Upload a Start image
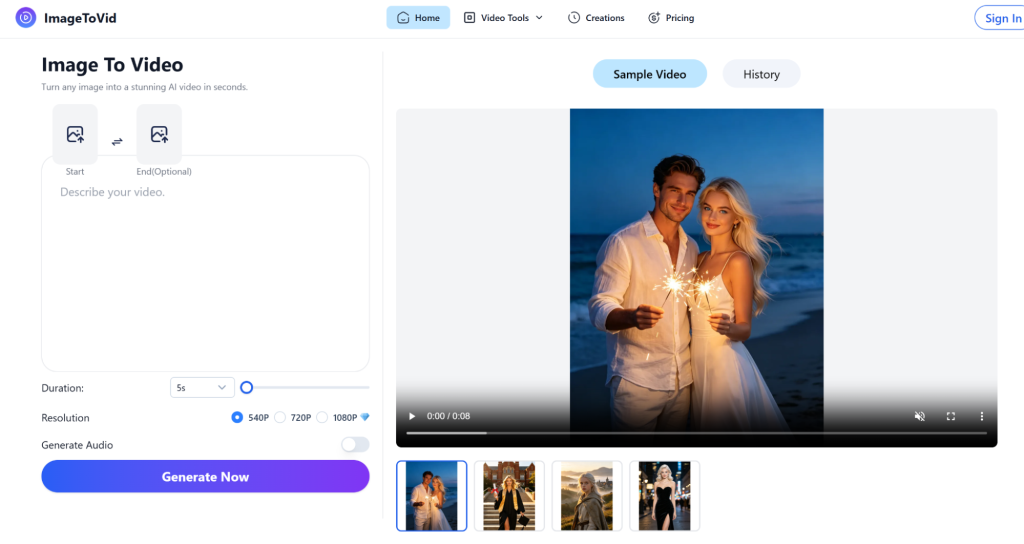This screenshot has width=1024, height=544. 75,135
